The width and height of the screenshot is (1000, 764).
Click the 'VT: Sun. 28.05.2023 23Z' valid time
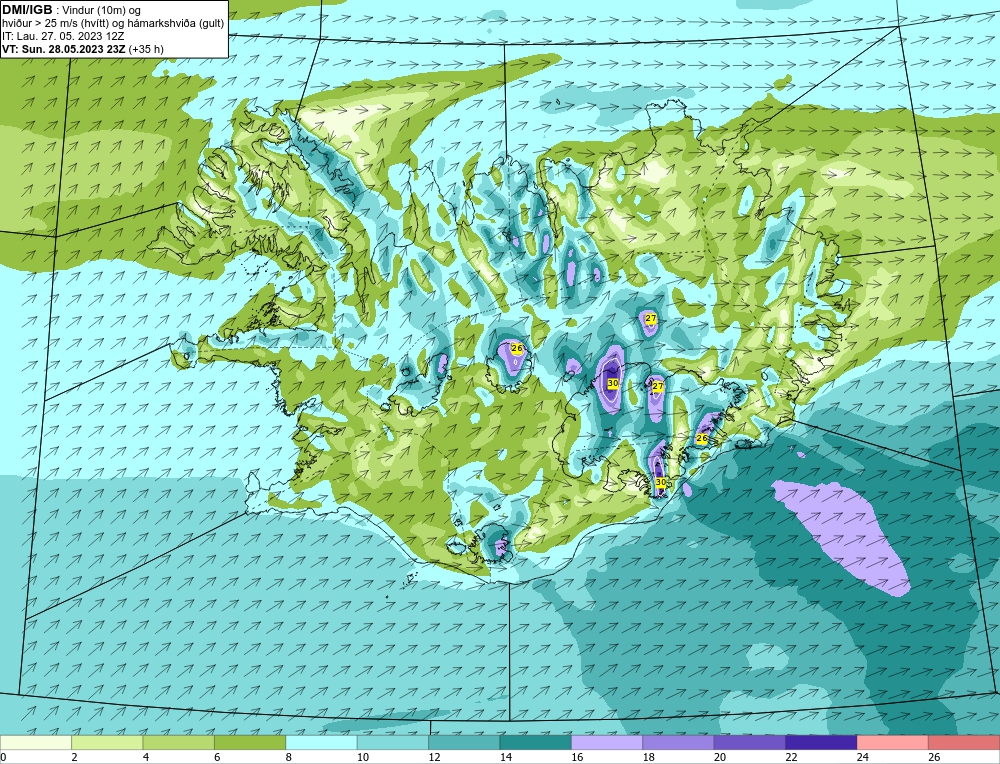tap(64, 49)
